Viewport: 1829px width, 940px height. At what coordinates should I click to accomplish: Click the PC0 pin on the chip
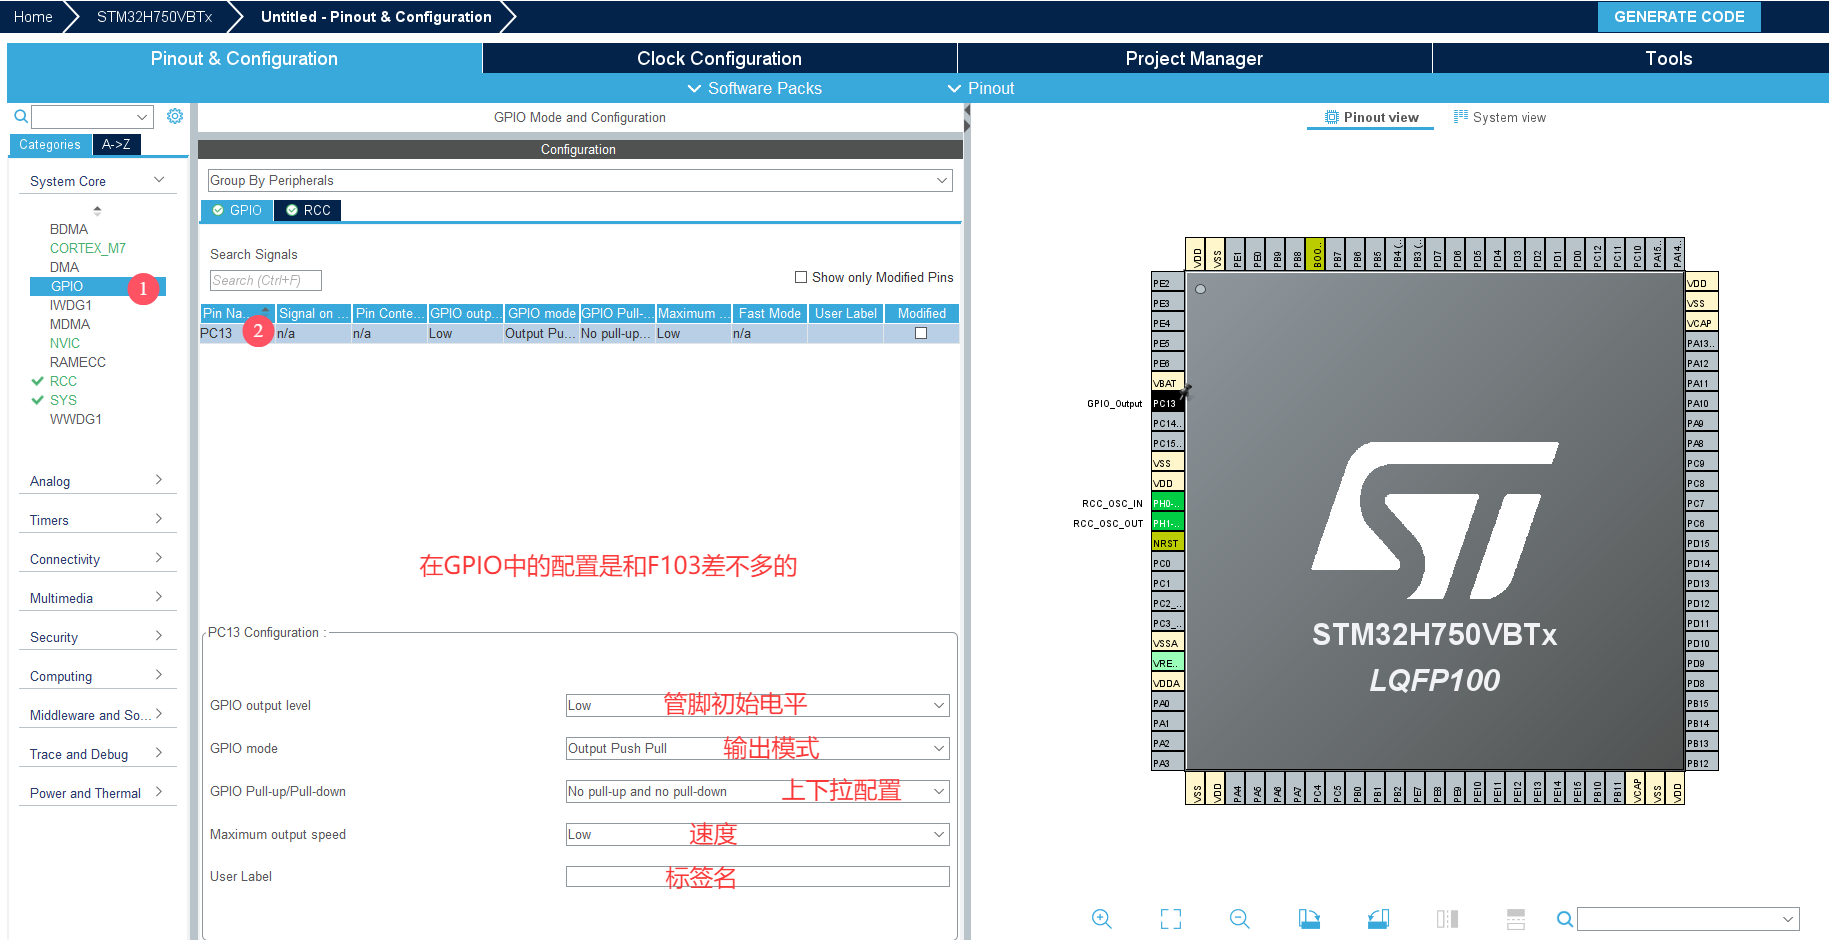click(x=1167, y=563)
